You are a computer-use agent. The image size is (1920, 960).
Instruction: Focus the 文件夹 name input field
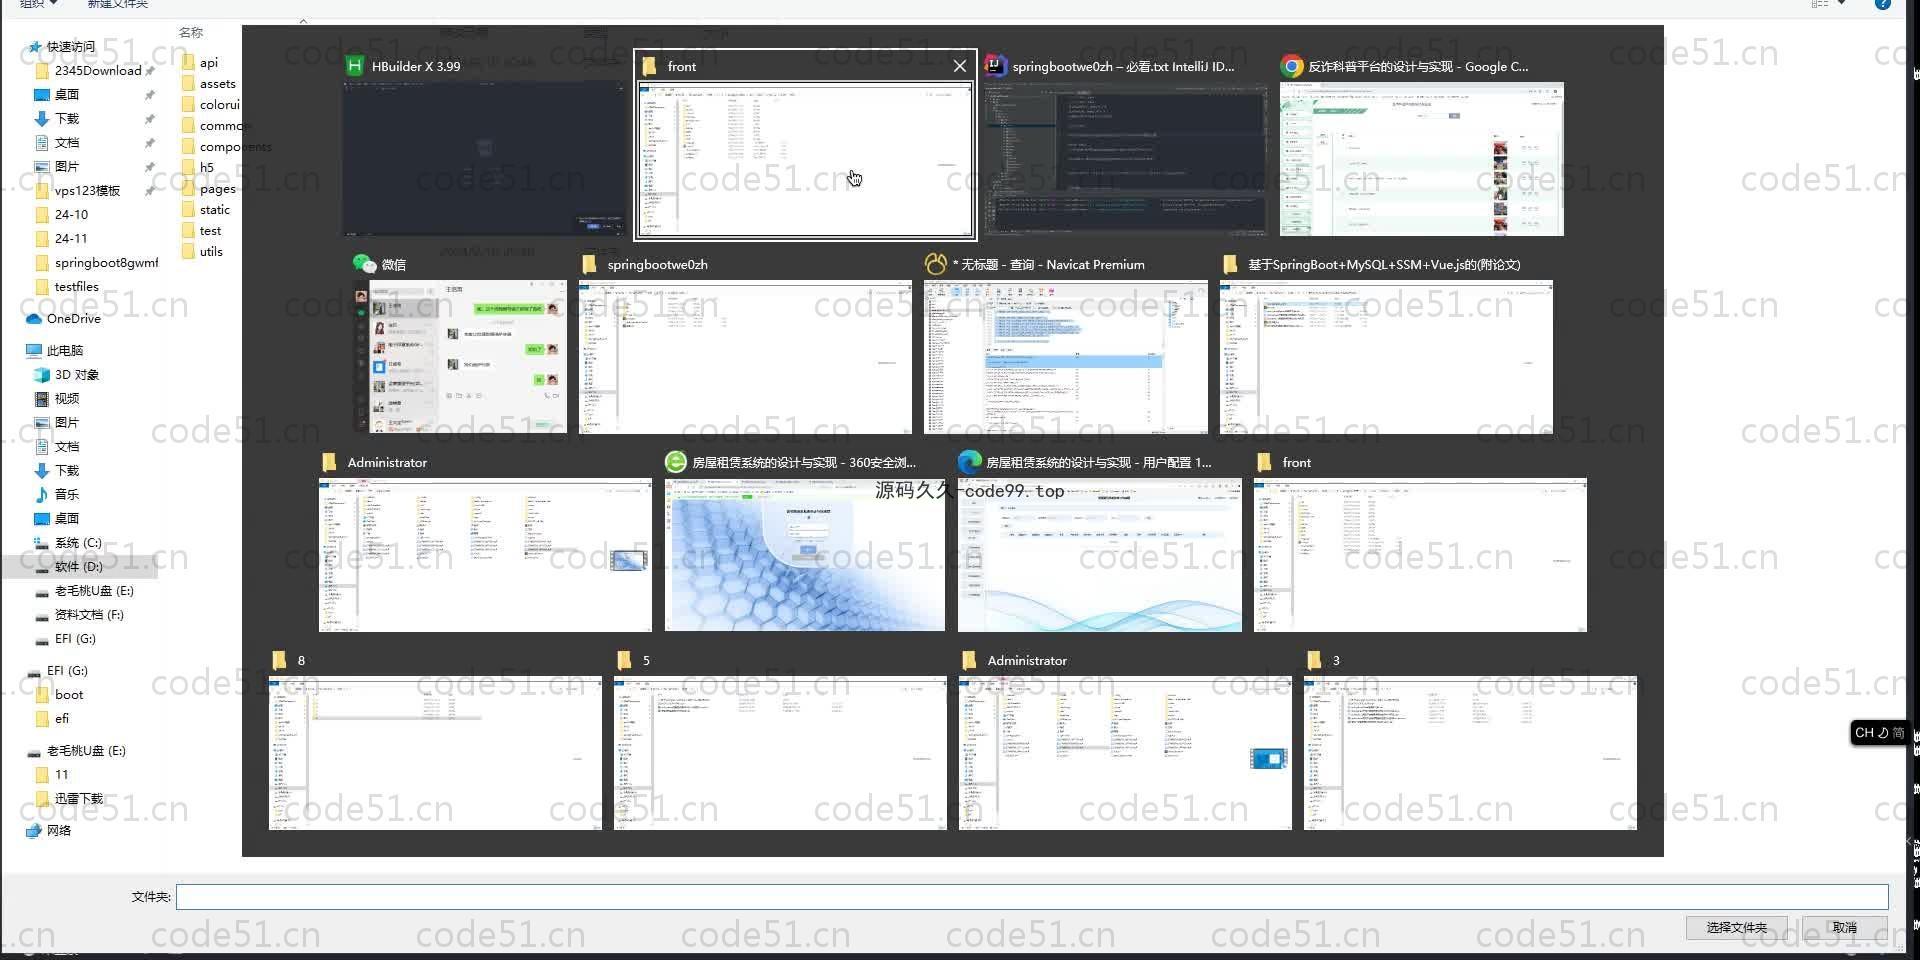(x=1032, y=896)
